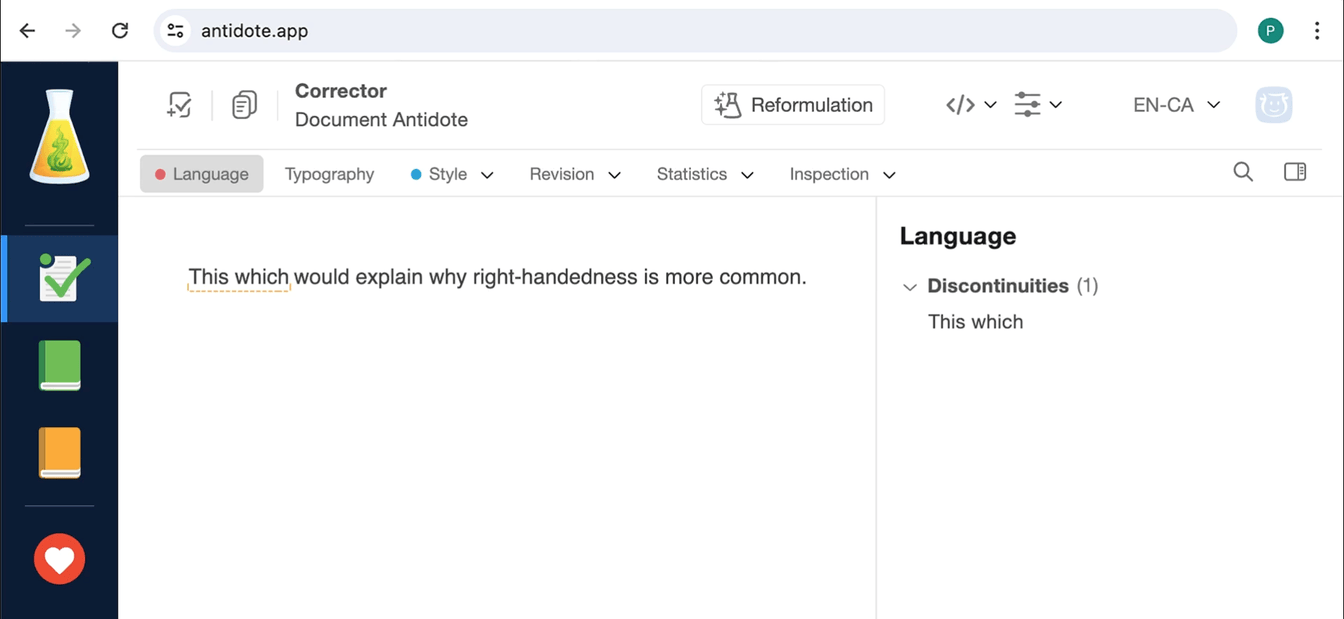Collapse the Discontinuities section

coord(910,287)
